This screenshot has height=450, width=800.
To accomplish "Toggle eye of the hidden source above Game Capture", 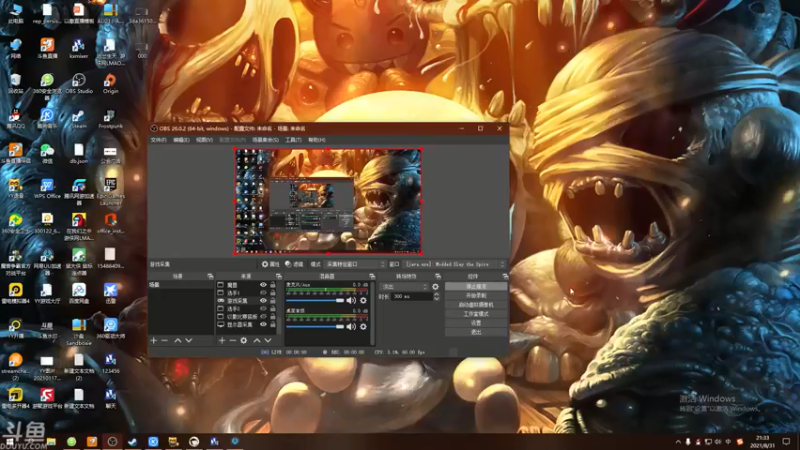I will pyautogui.click(x=263, y=293).
